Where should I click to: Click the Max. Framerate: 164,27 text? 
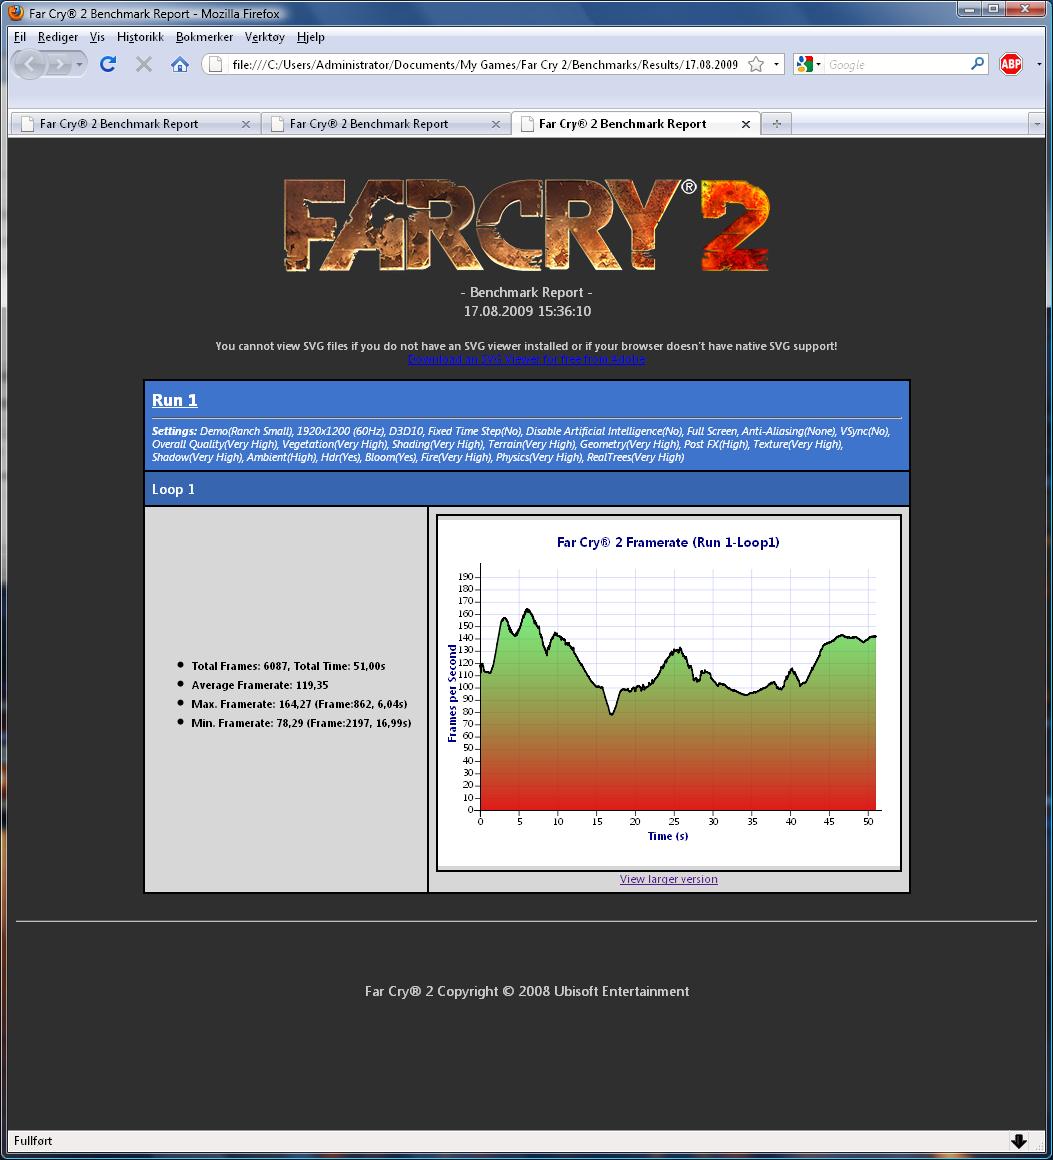pos(299,704)
